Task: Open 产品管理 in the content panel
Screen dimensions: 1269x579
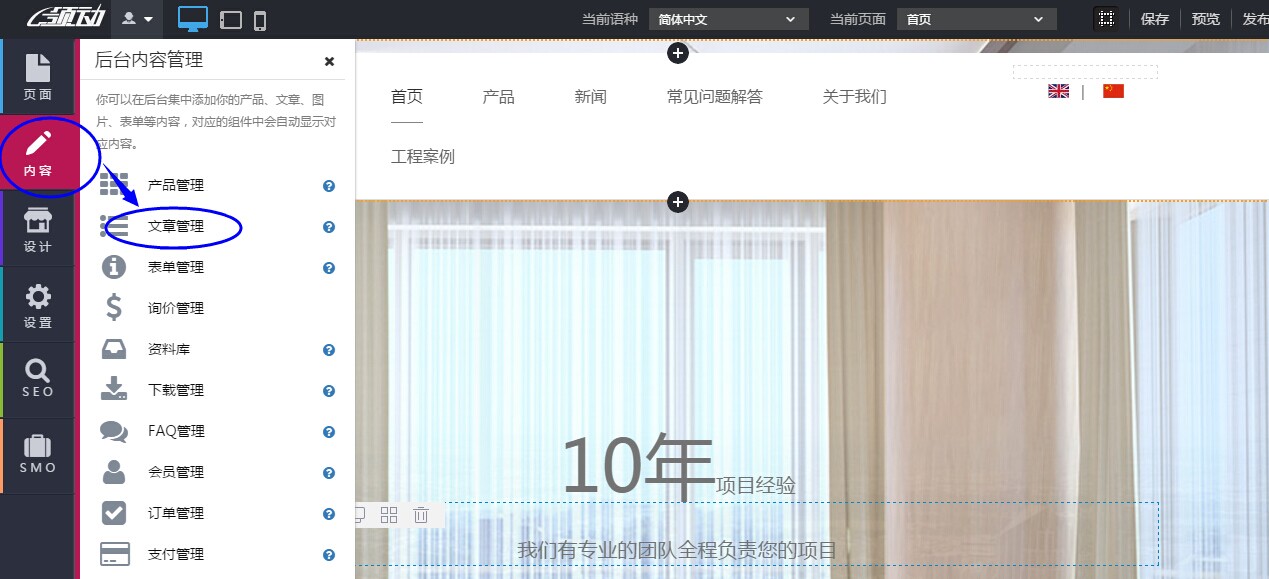Action: pos(177,185)
